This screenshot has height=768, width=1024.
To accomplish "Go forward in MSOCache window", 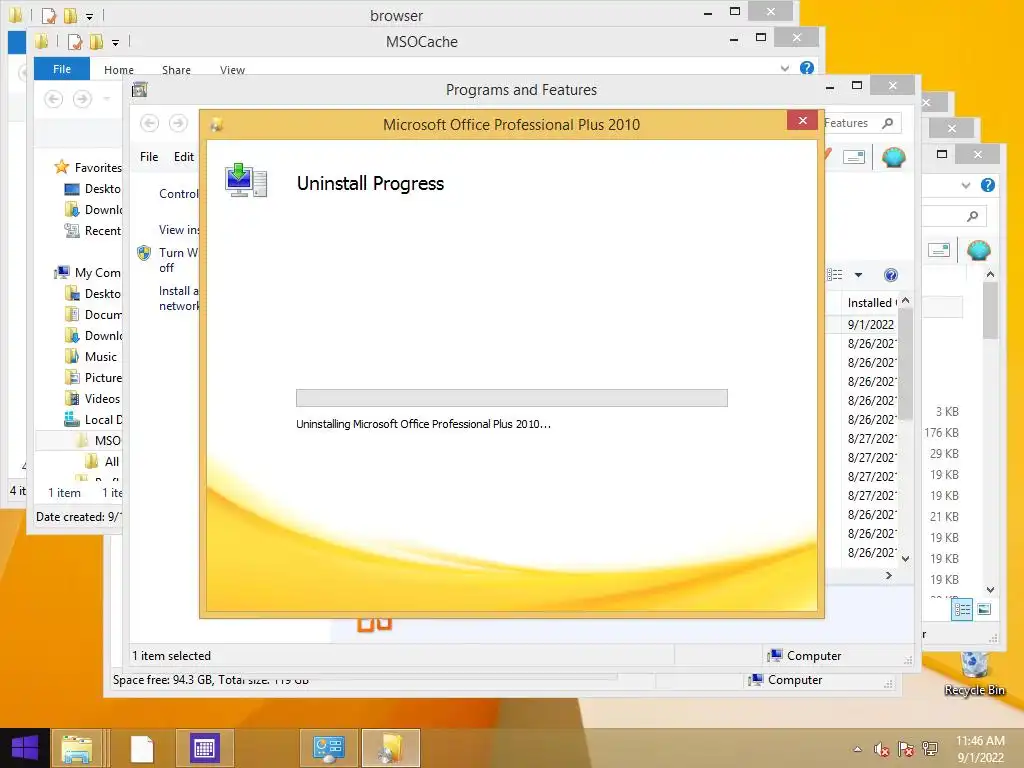I will (x=82, y=99).
